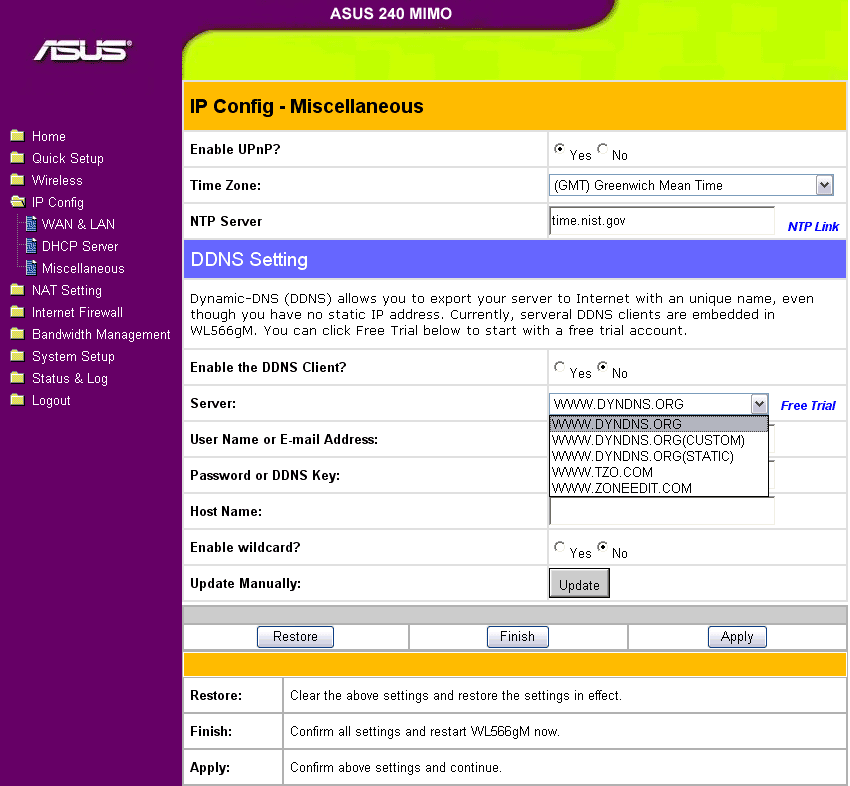Open Quick Setup in sidebar

[68, 158]
